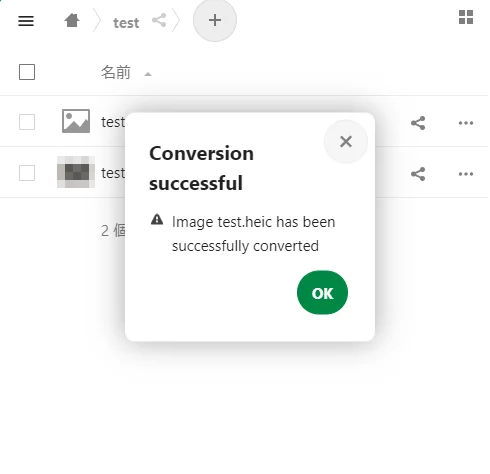
Task: Open the new file plus button
Action: point(215,20)
